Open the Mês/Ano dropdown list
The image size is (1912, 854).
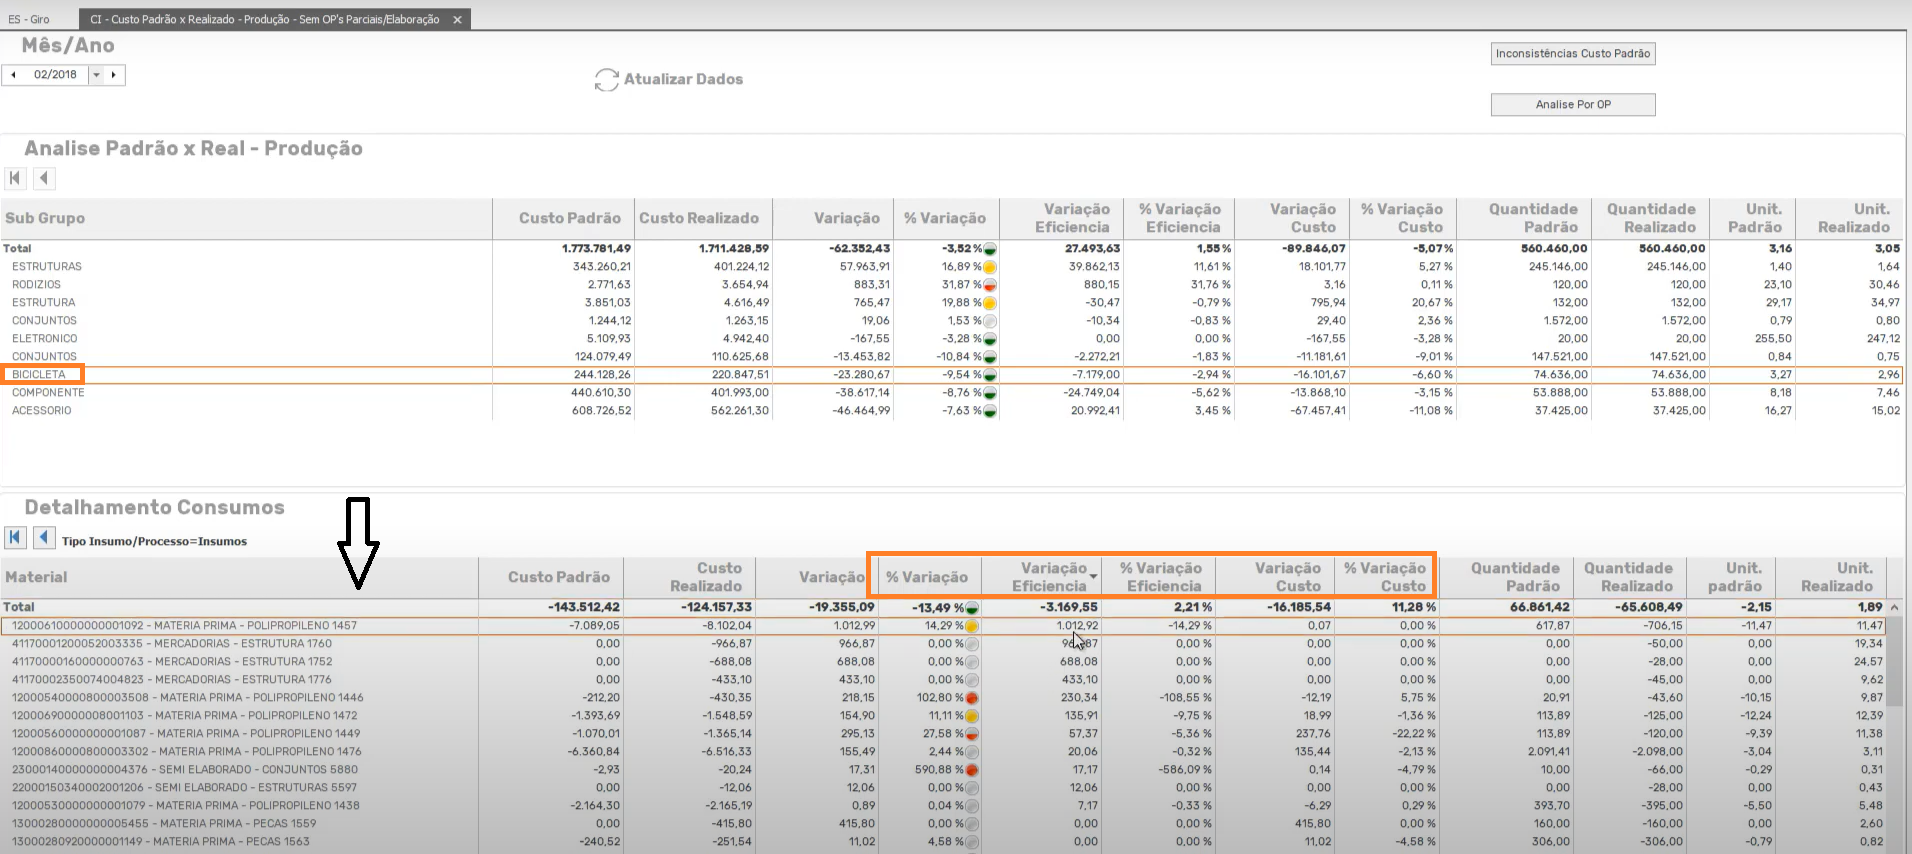tap(96, 75)
